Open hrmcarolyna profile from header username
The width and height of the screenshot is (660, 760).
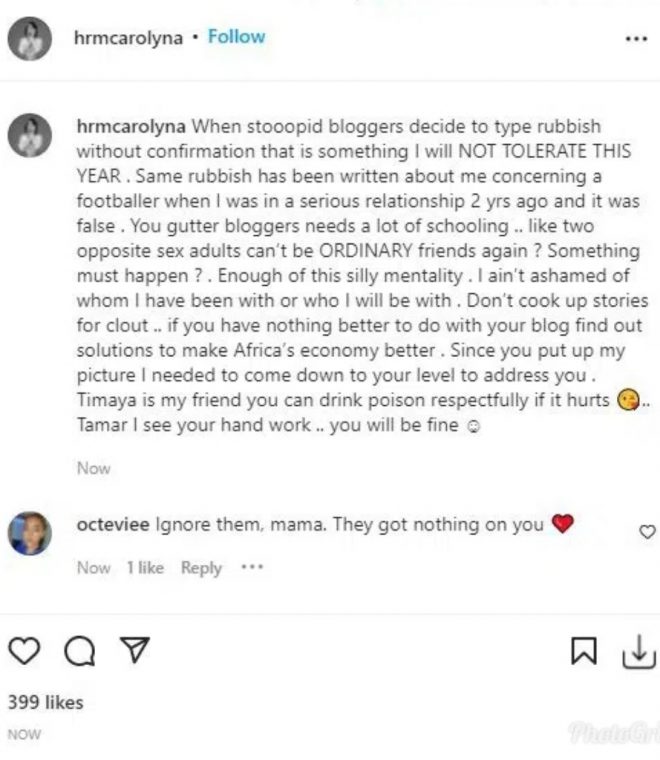128,38
